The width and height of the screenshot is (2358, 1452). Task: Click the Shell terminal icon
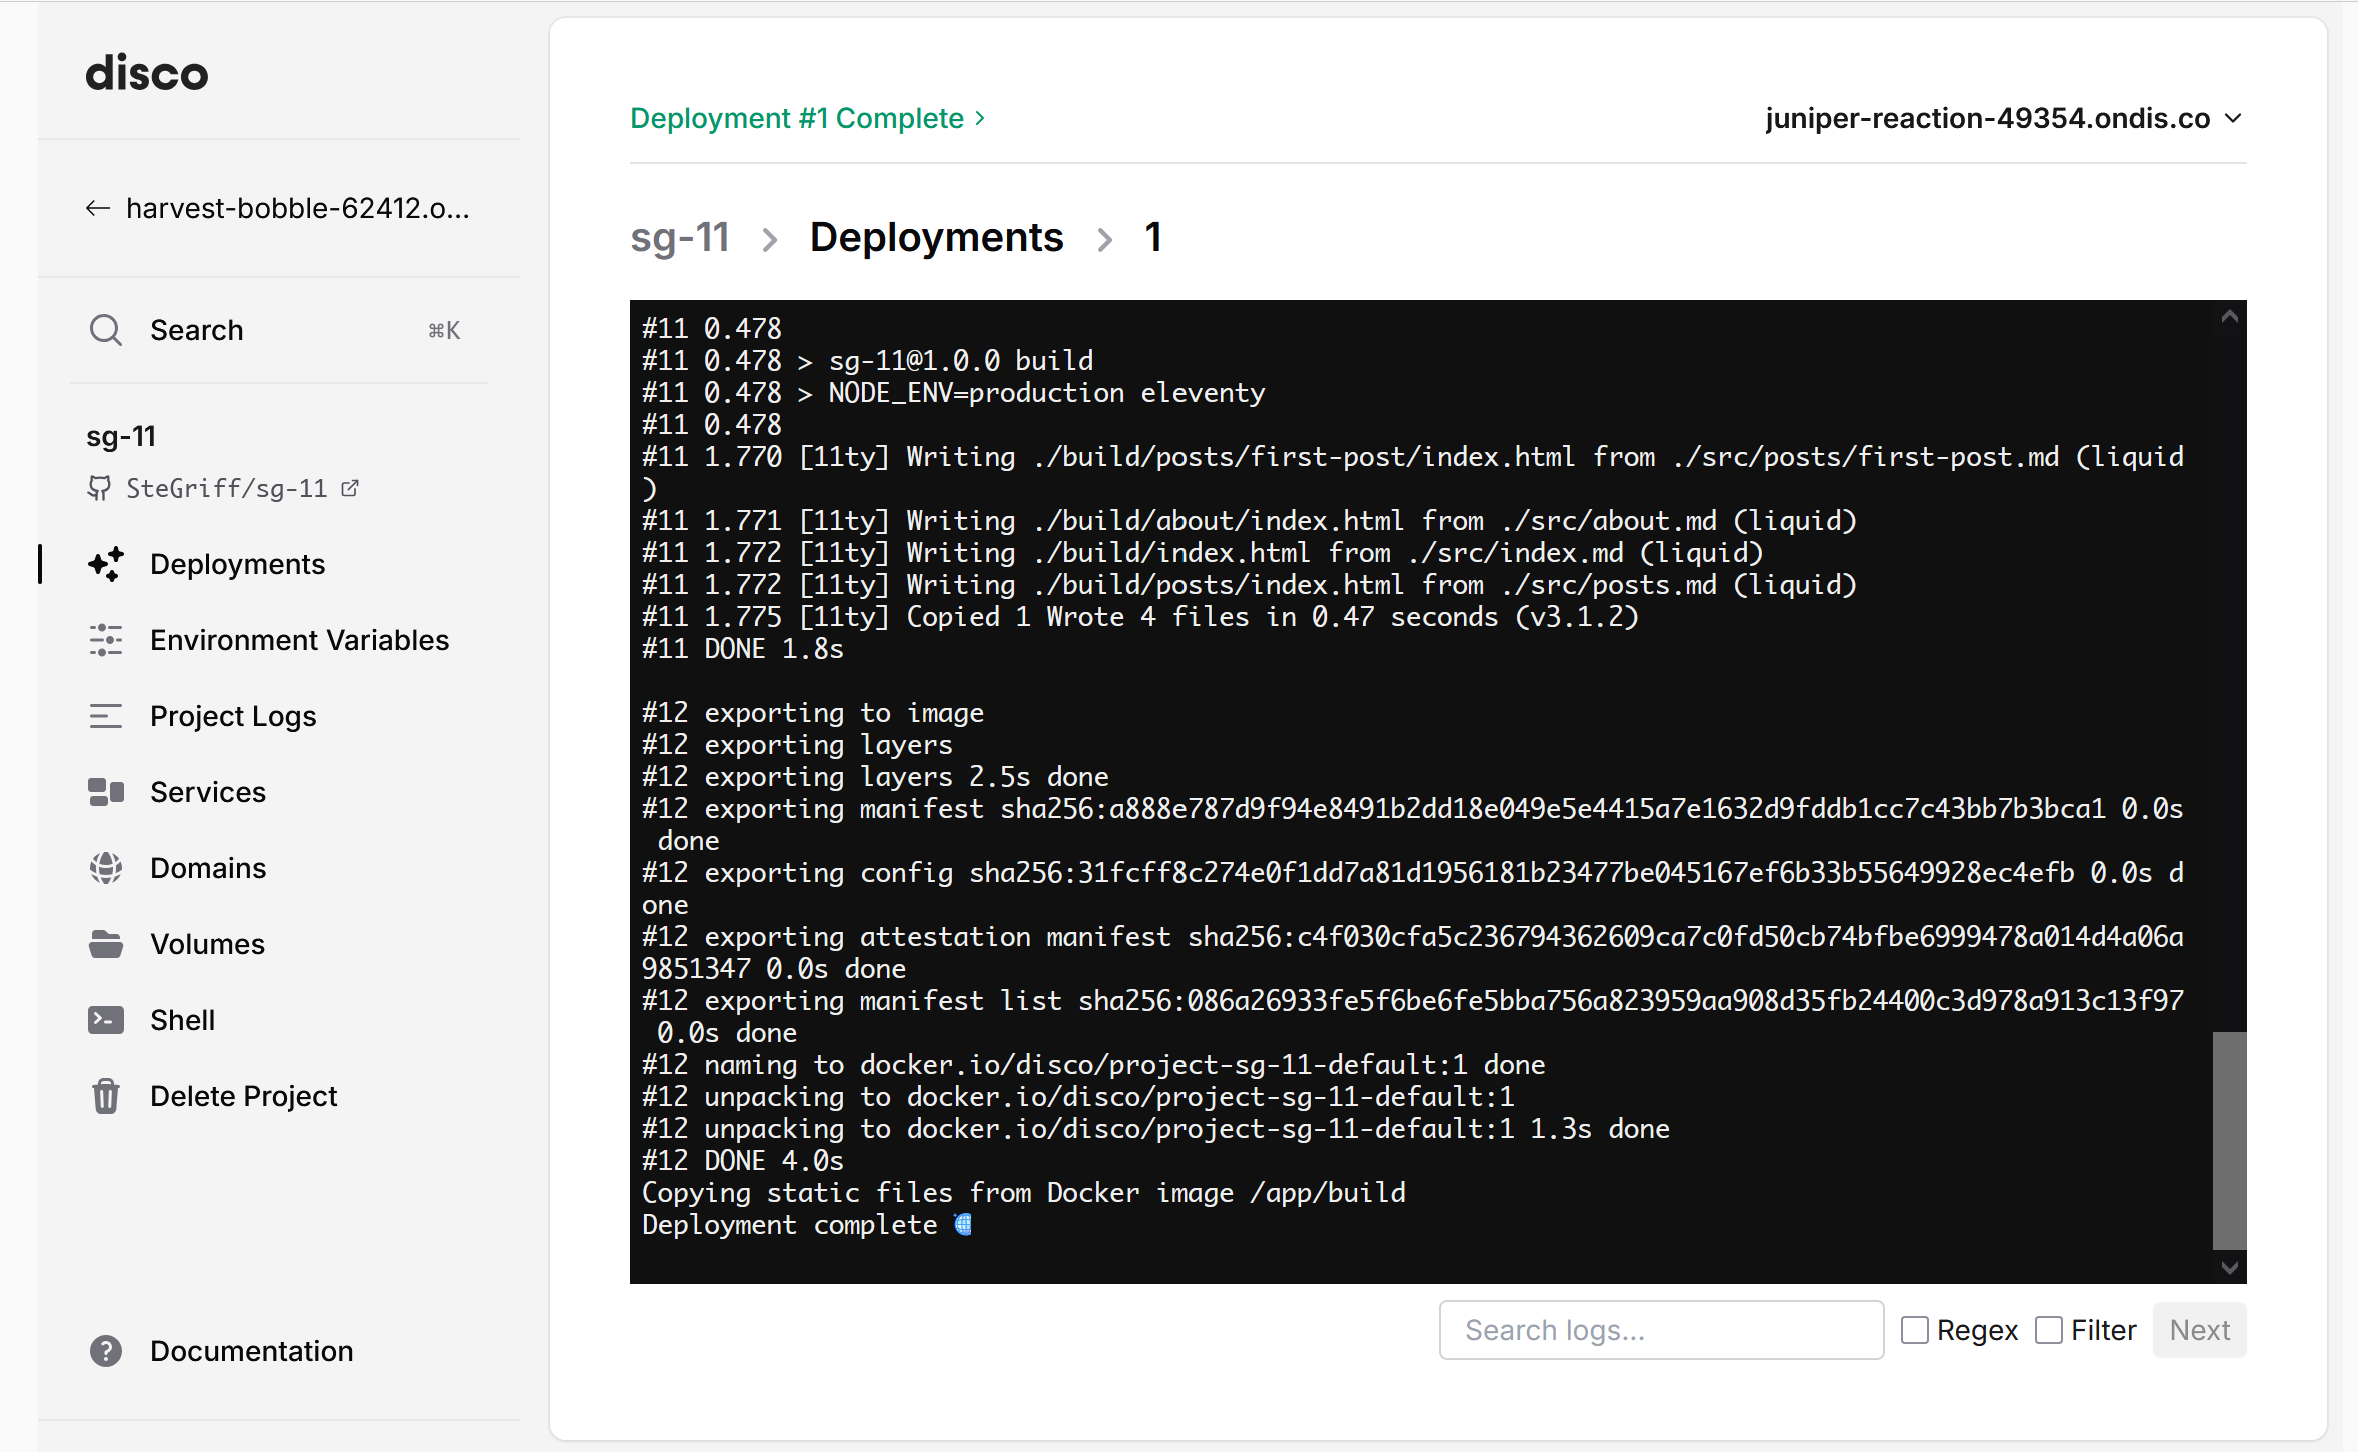pos(106,1020)
